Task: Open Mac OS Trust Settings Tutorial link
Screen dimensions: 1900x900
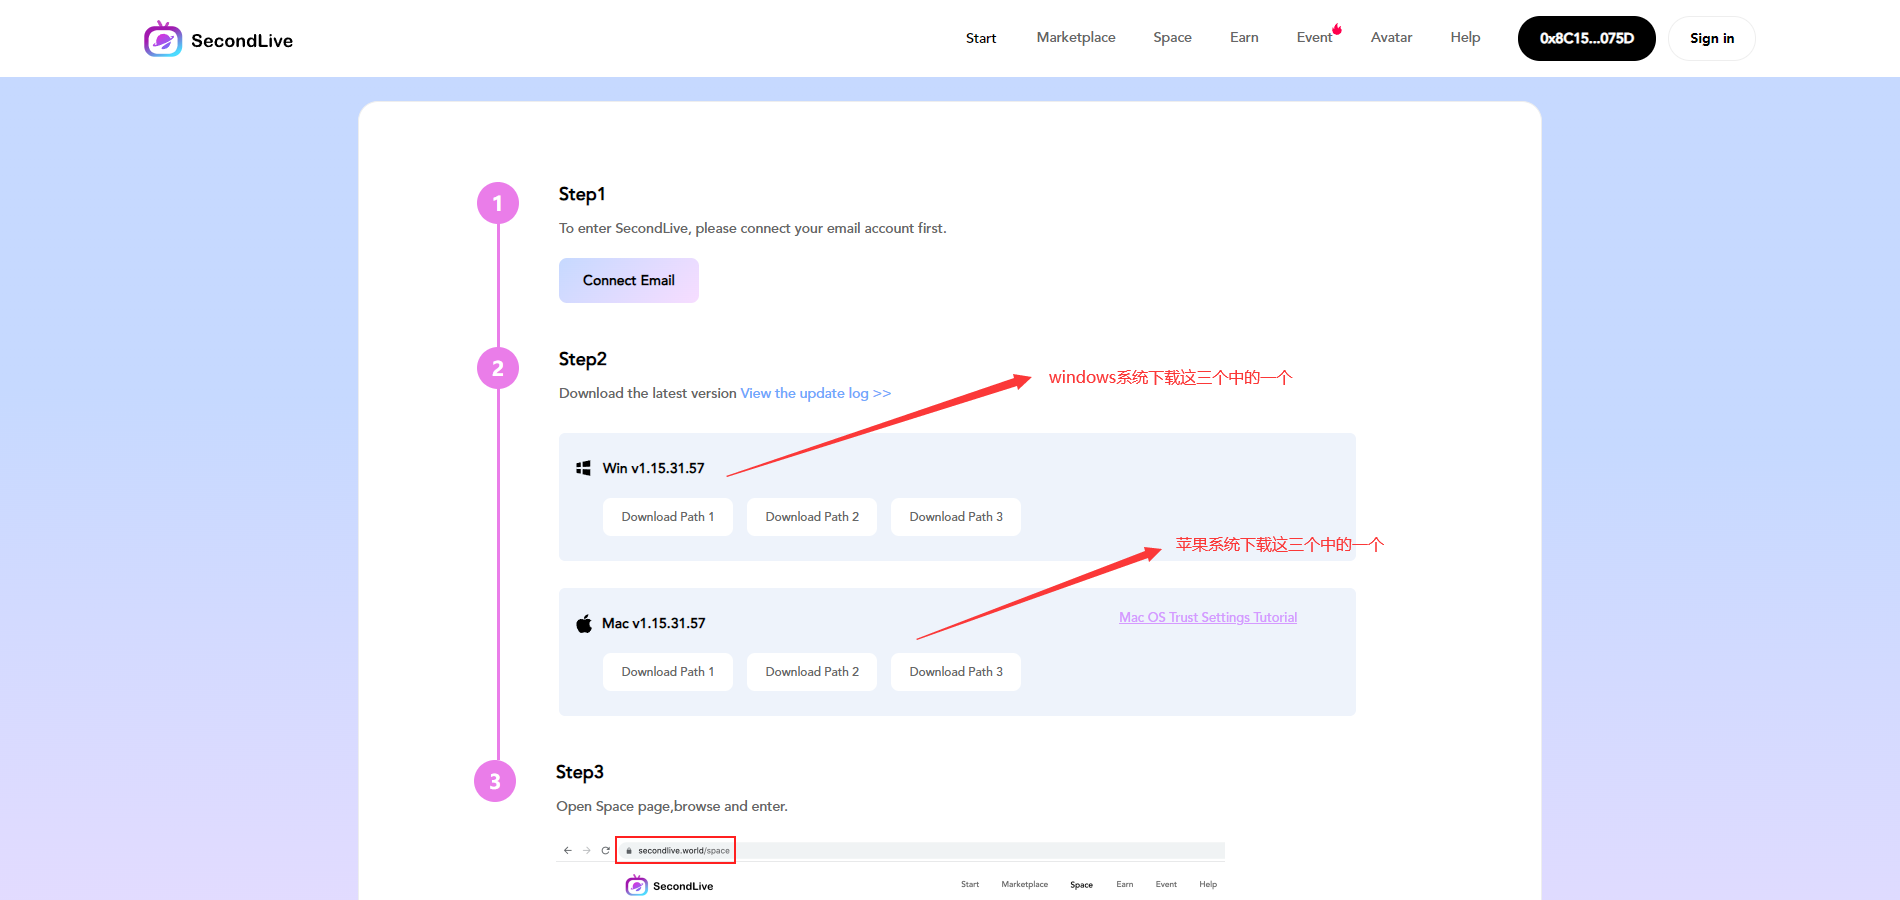Action: click(x=1208, y=617)
